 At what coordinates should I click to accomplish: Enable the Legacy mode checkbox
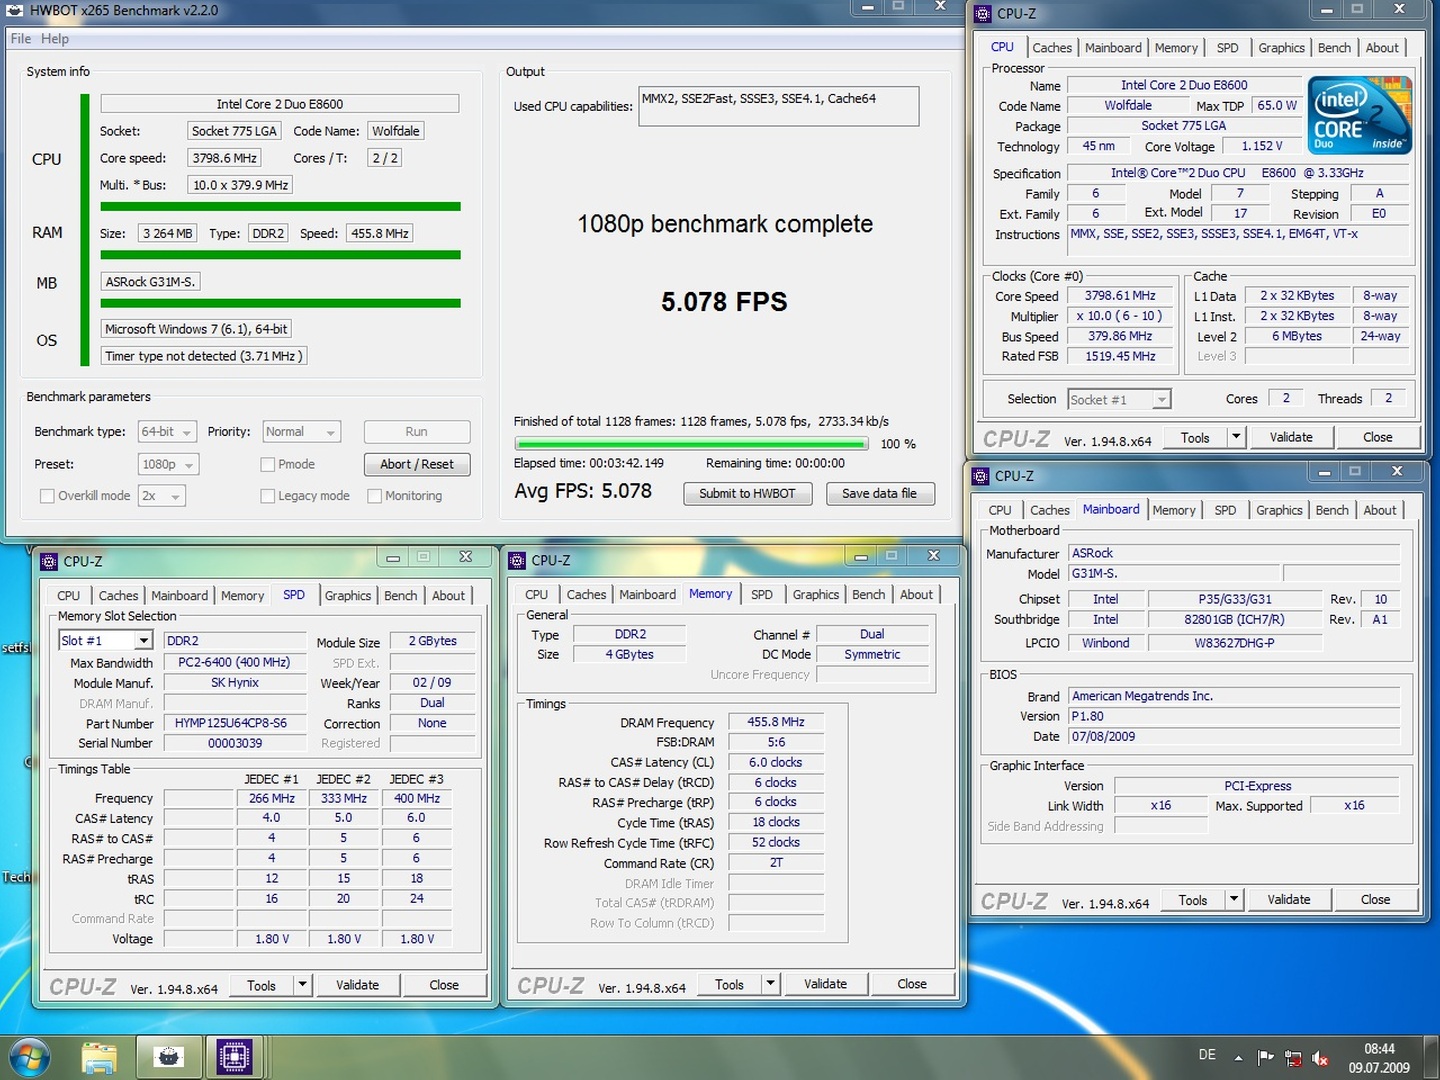pyautogui.click(x=267, y=496)
